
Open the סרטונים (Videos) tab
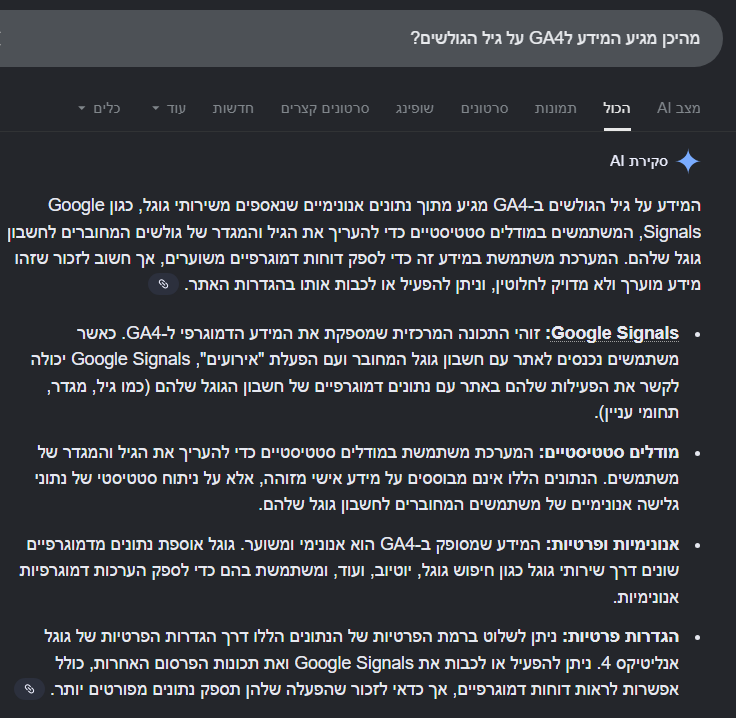(485, 108)
